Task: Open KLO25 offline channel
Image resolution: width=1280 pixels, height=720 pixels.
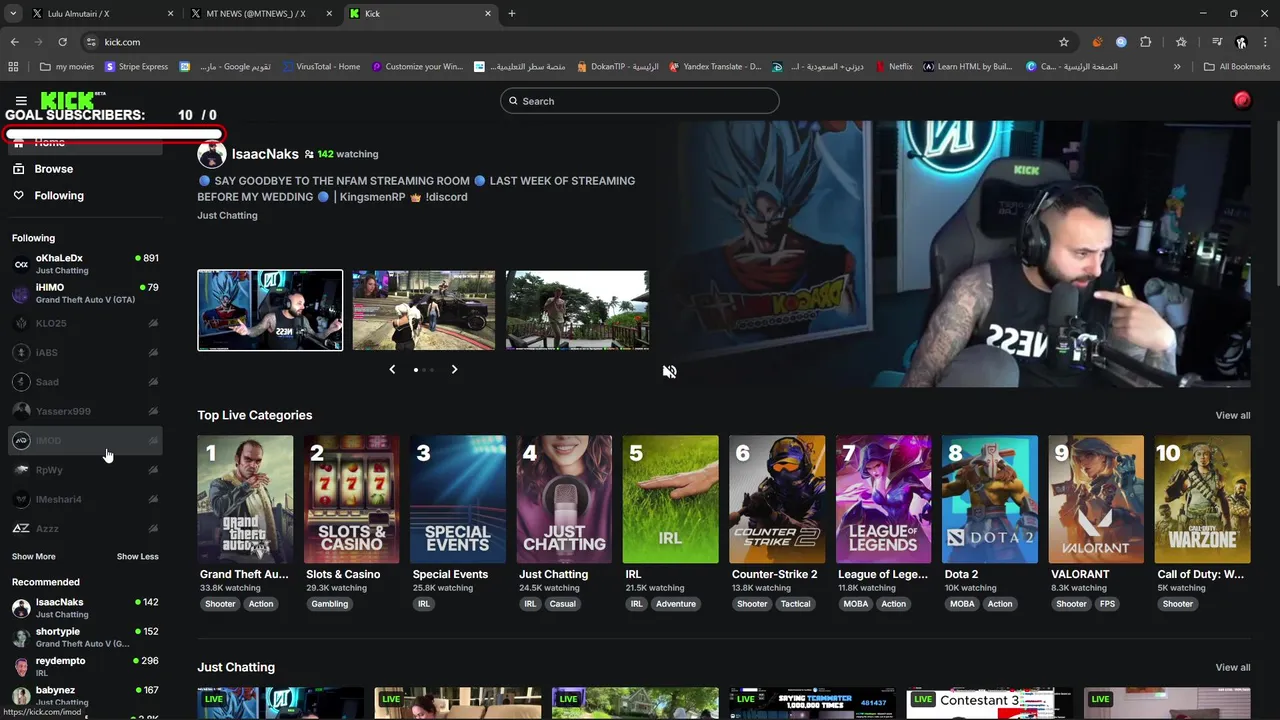Action: (85, 323)
